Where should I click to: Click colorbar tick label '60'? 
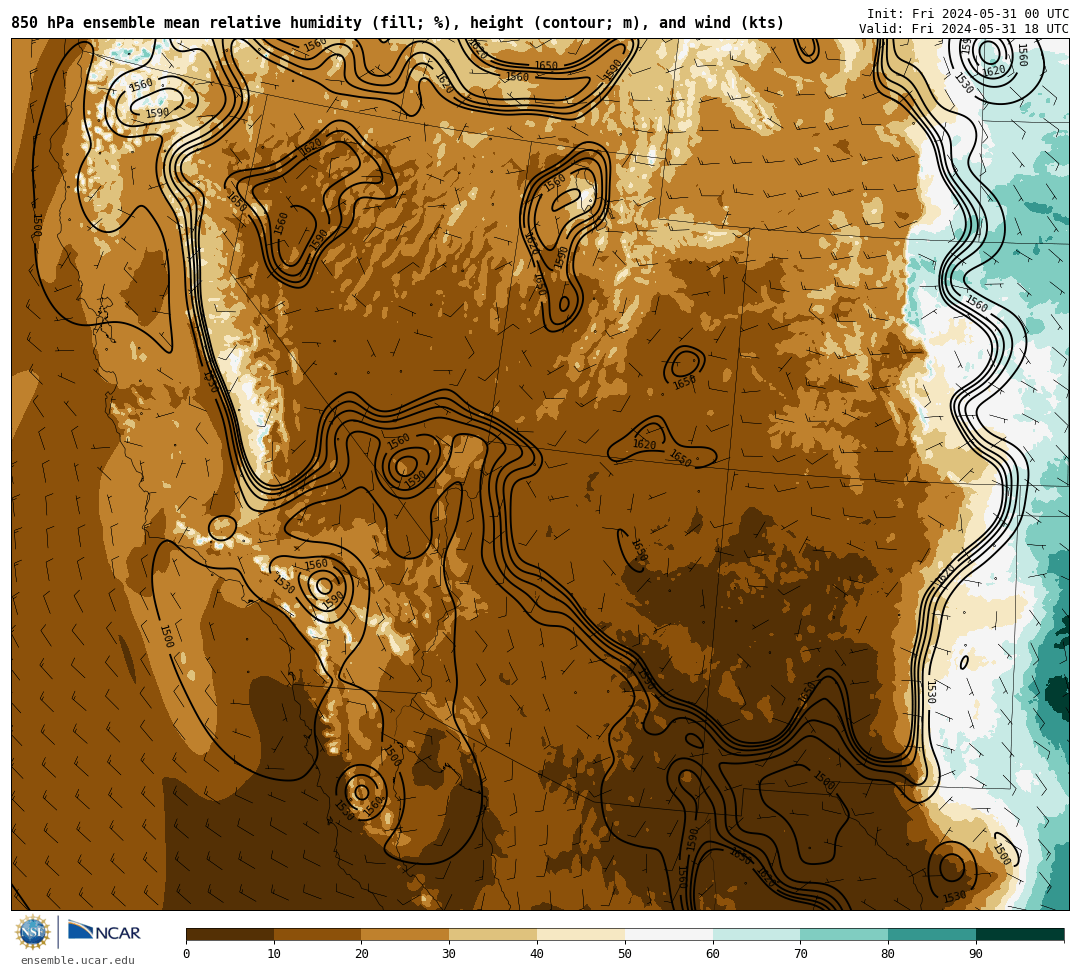point(713,954)
